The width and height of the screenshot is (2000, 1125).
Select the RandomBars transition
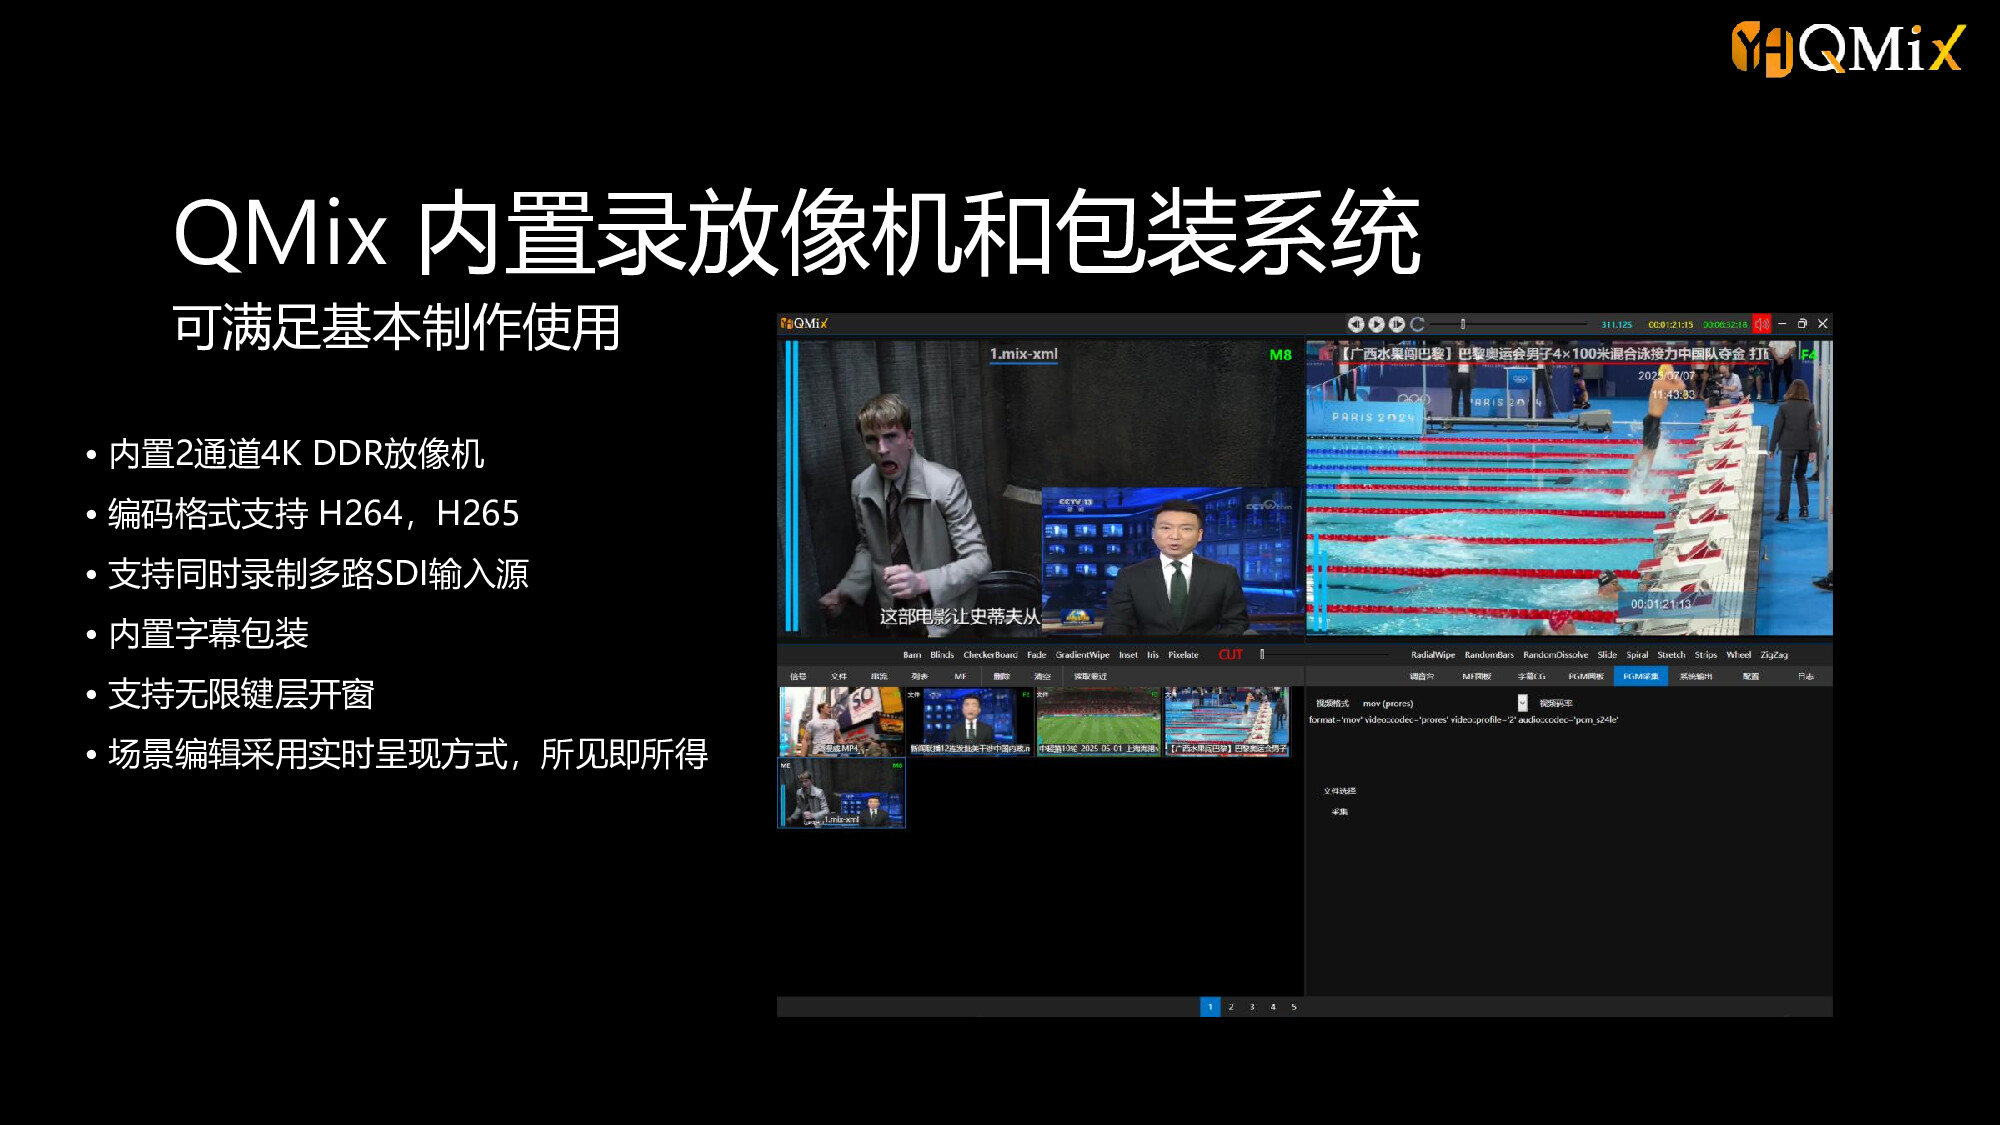[1489, 655]
